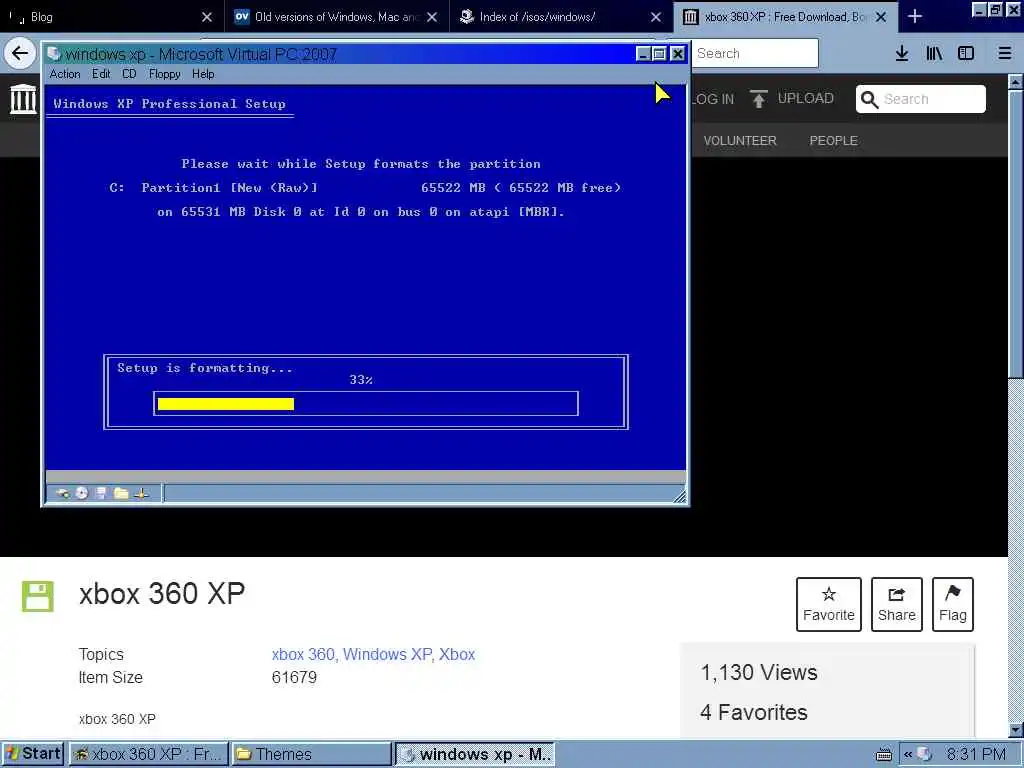Close the Old versions of Windows tab
This screenshot has width=1024, height=768.
click(x=432, y=17)
